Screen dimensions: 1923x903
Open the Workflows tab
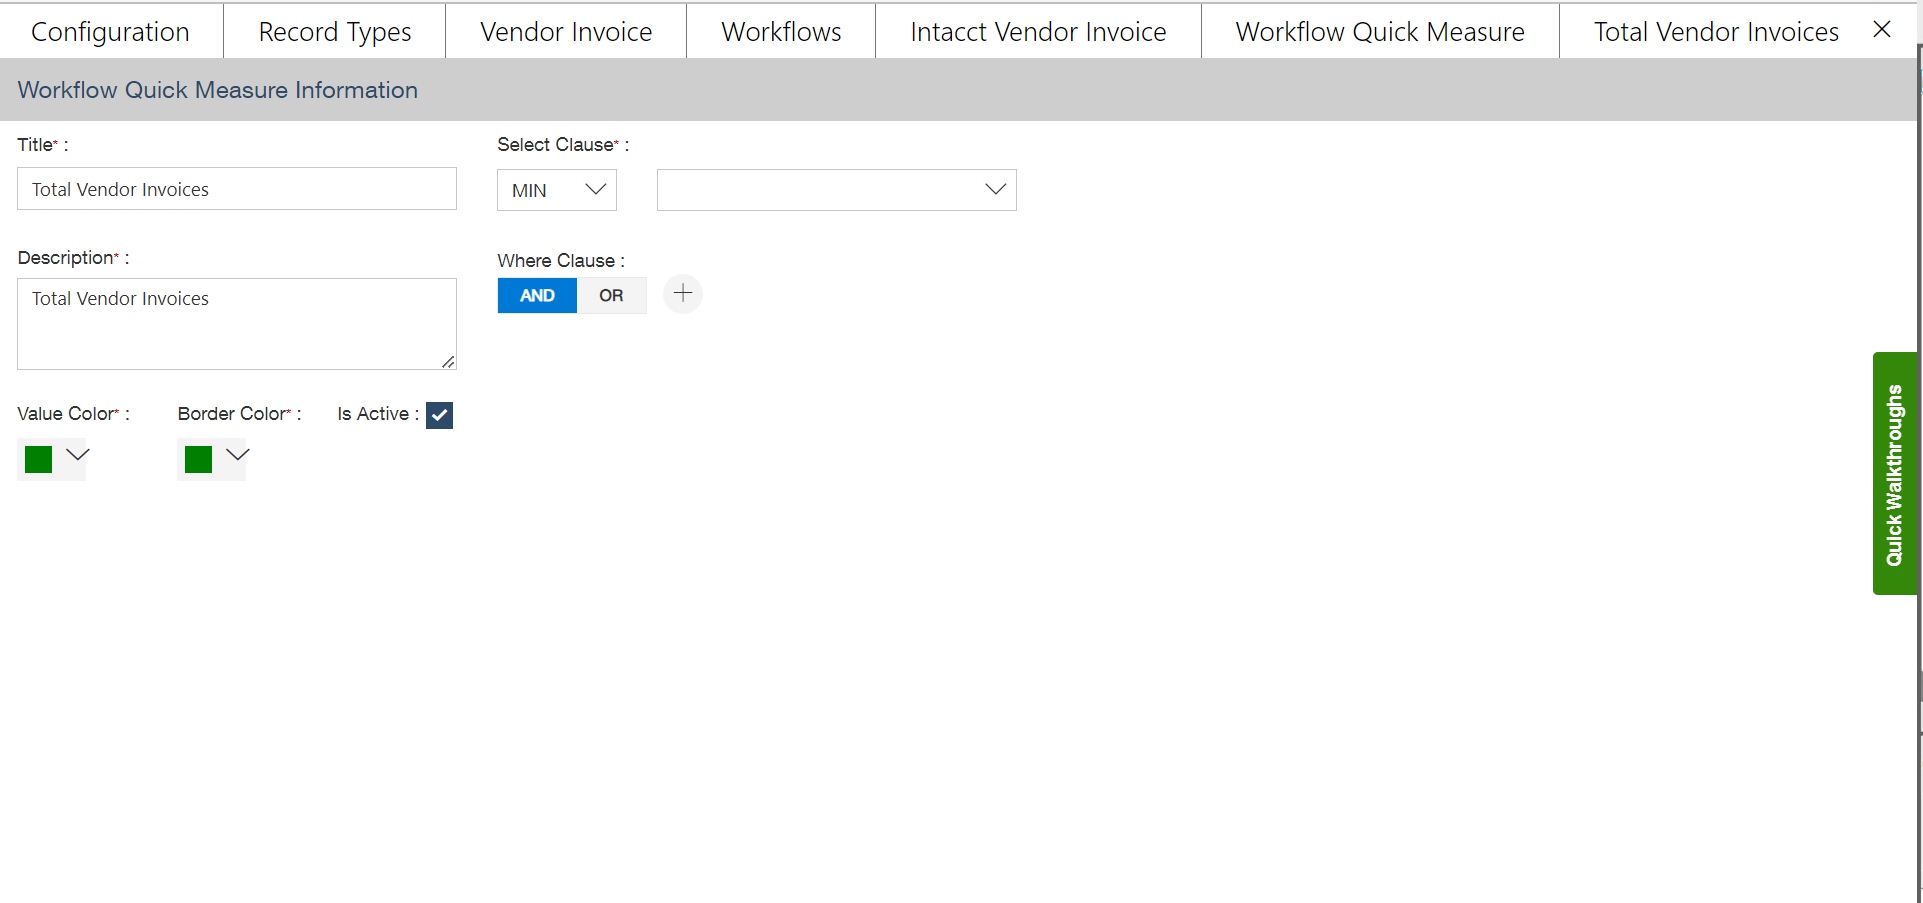(781, 32)
